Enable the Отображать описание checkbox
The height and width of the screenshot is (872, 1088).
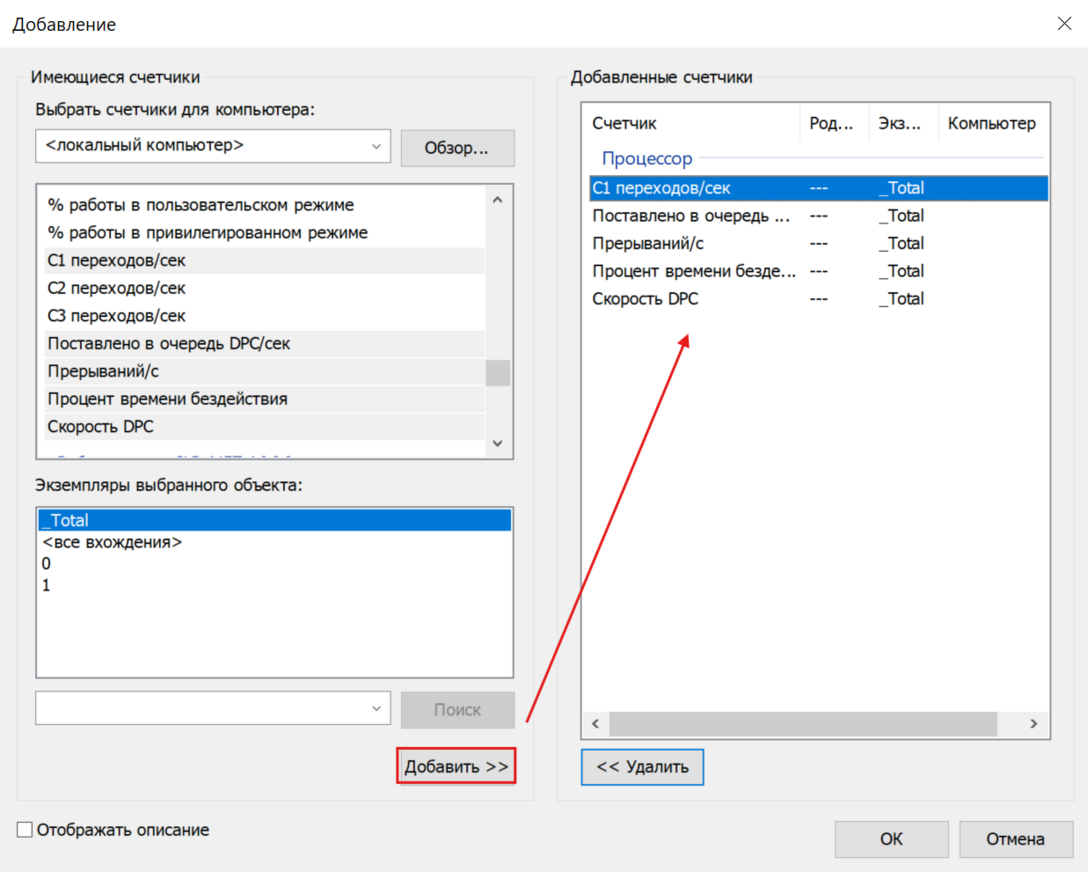tap(25, 830)
